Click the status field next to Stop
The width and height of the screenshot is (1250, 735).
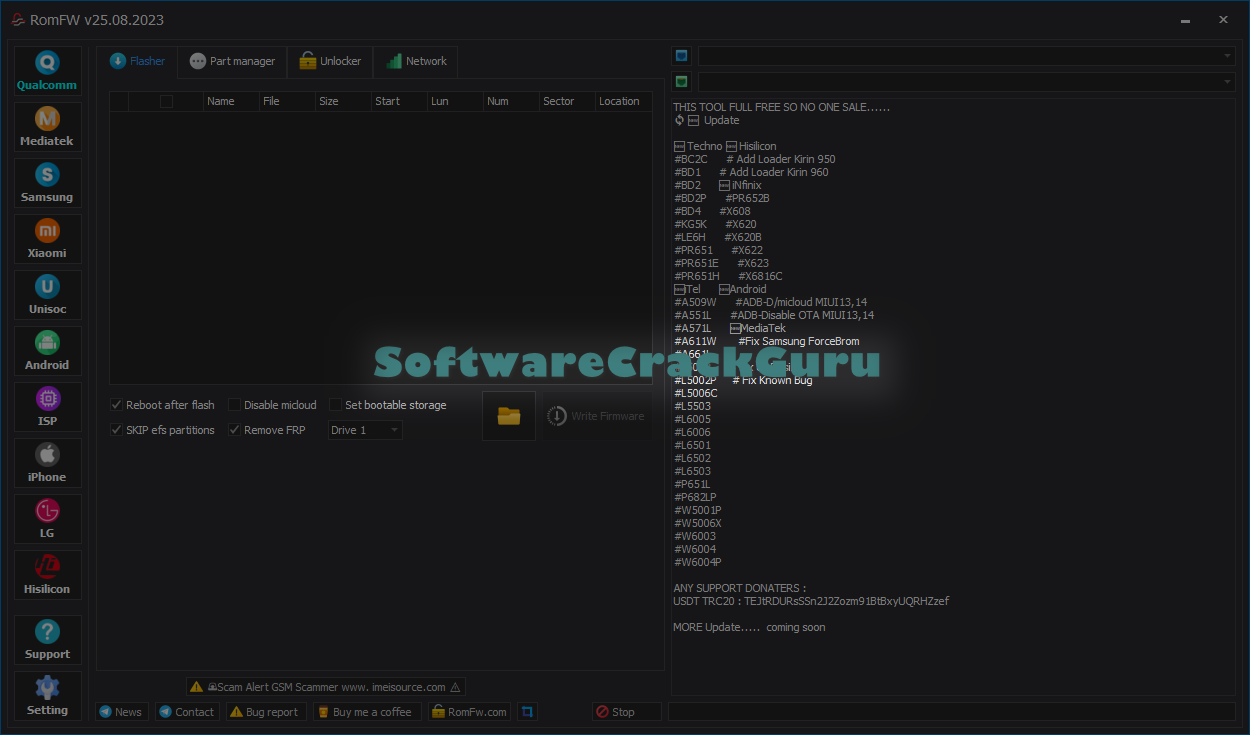click(952, 712)
